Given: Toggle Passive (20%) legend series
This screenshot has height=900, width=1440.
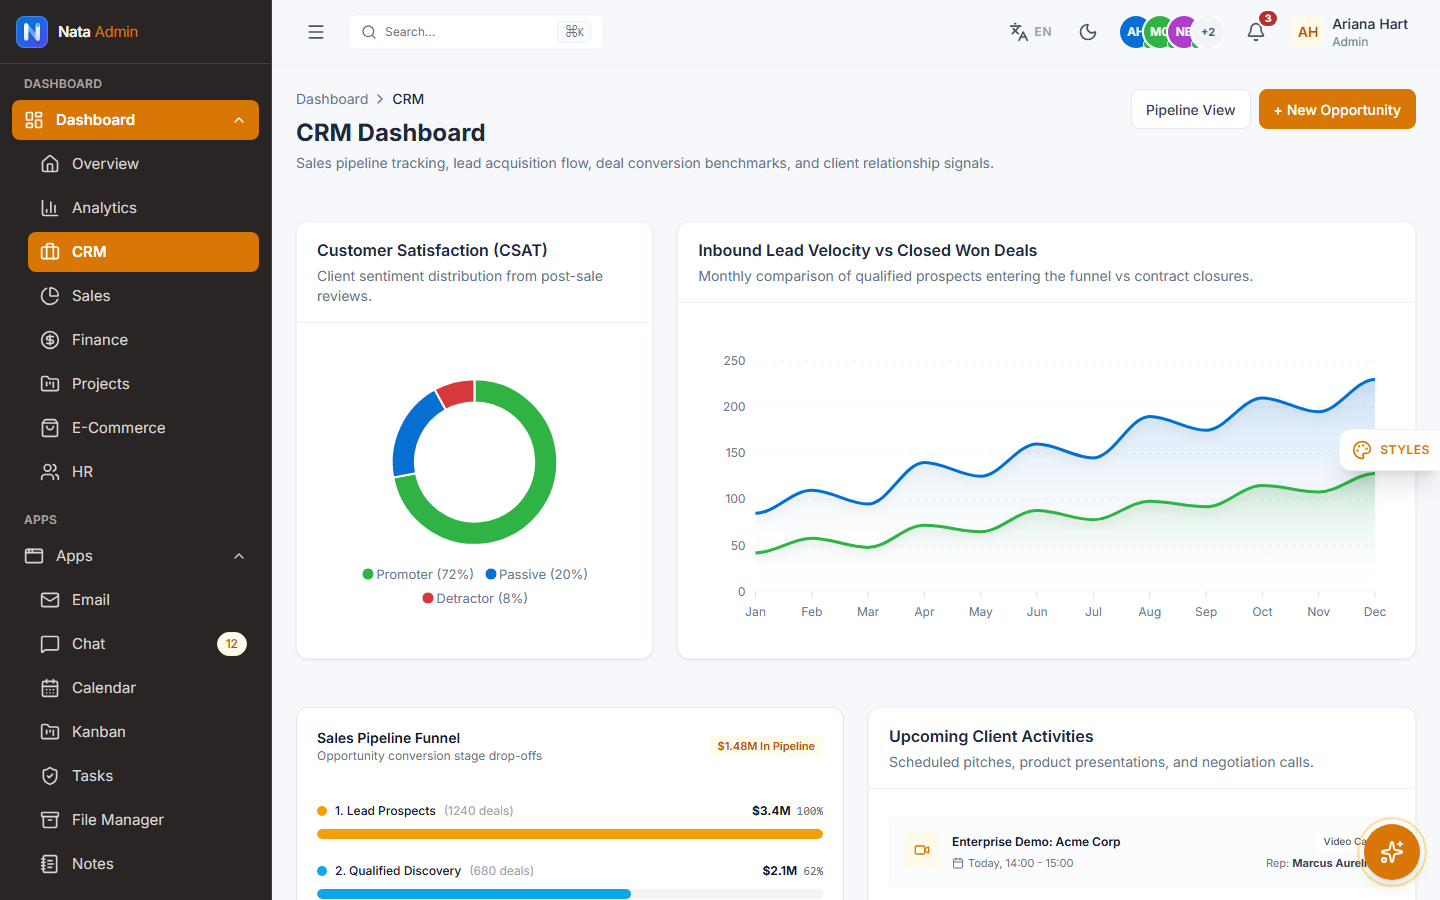Looking at the screenshot, I should tap(536, 574).
